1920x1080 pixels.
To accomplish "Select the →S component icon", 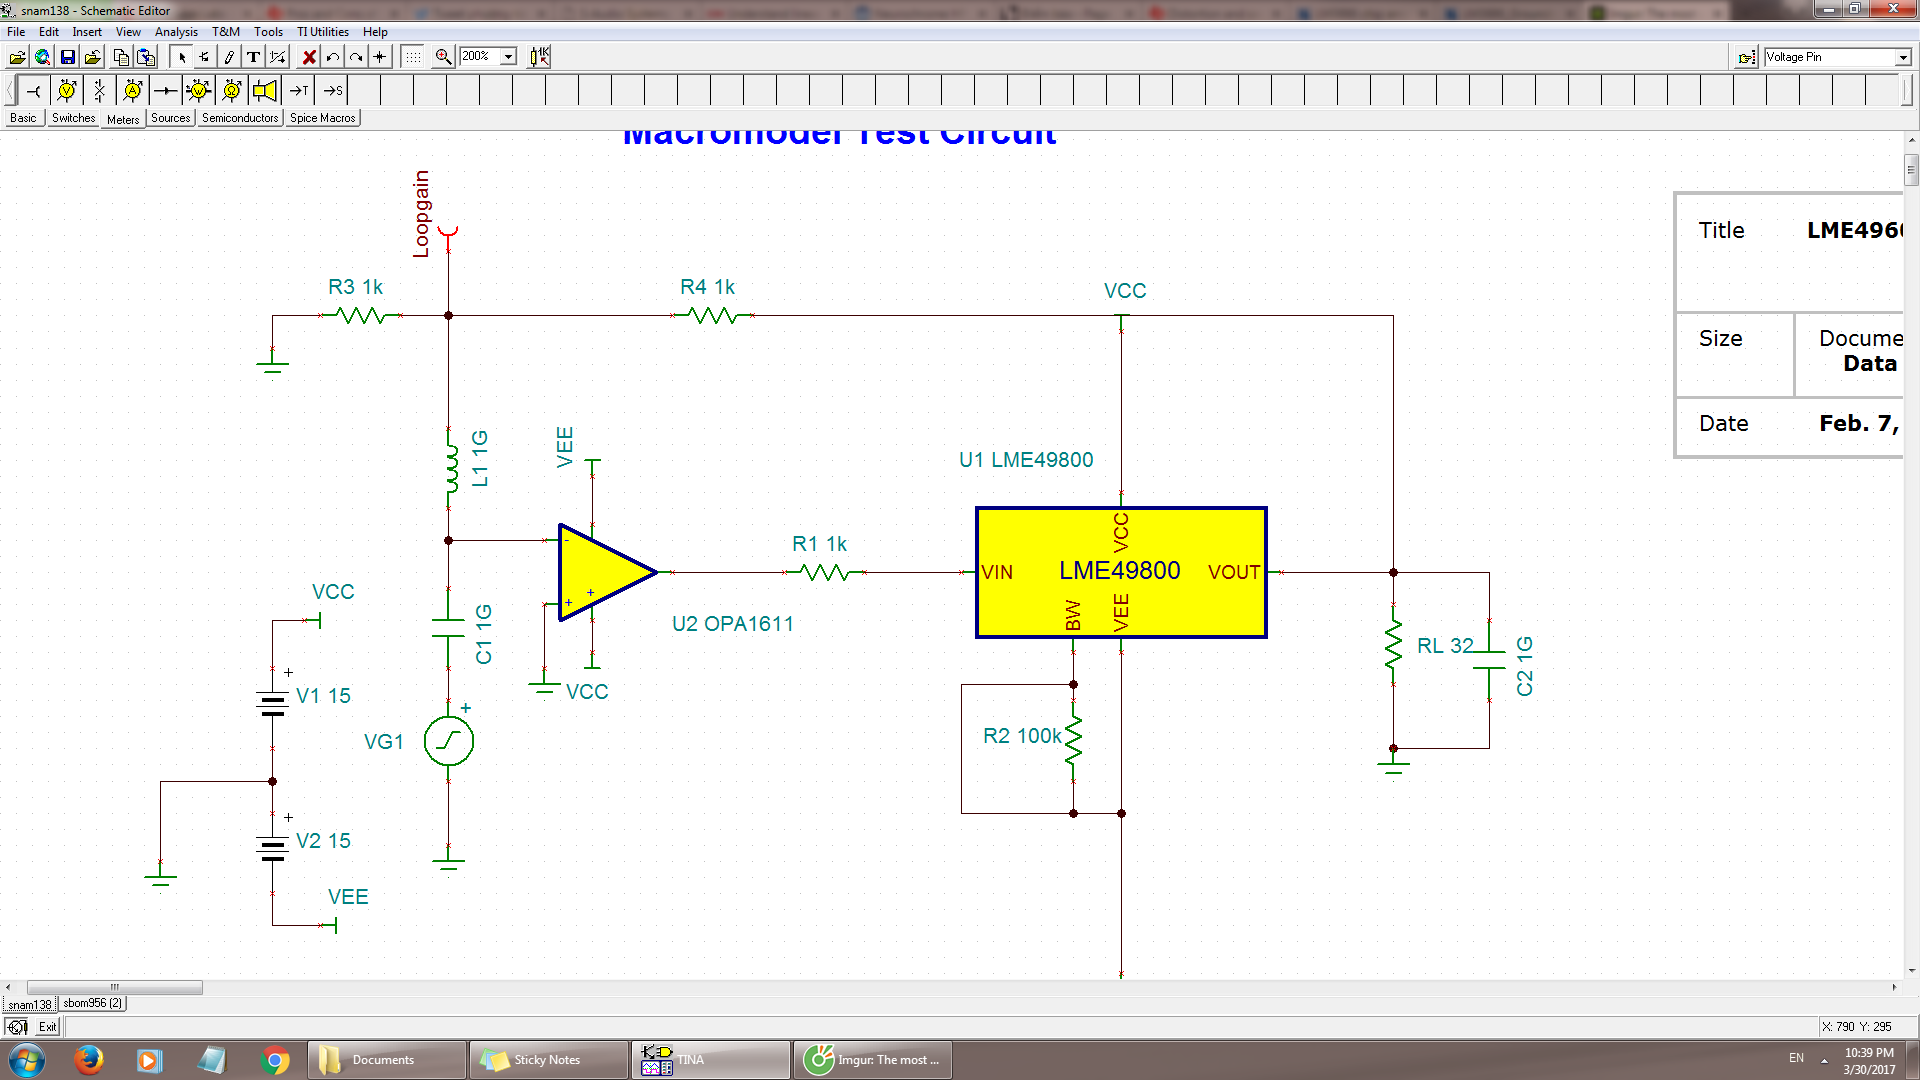I will coord(332,91).
